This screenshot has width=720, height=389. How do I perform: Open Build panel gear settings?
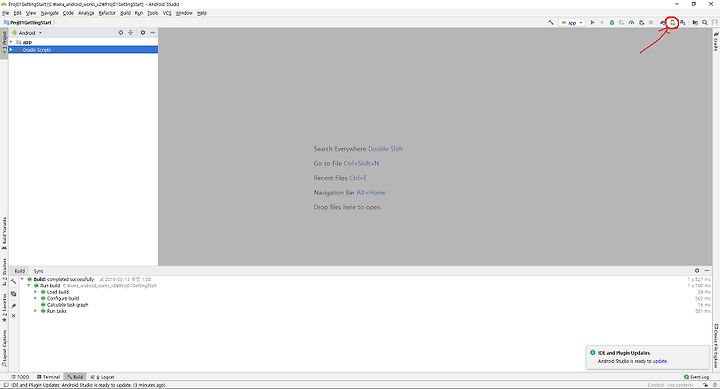click(x=697, y=271)
